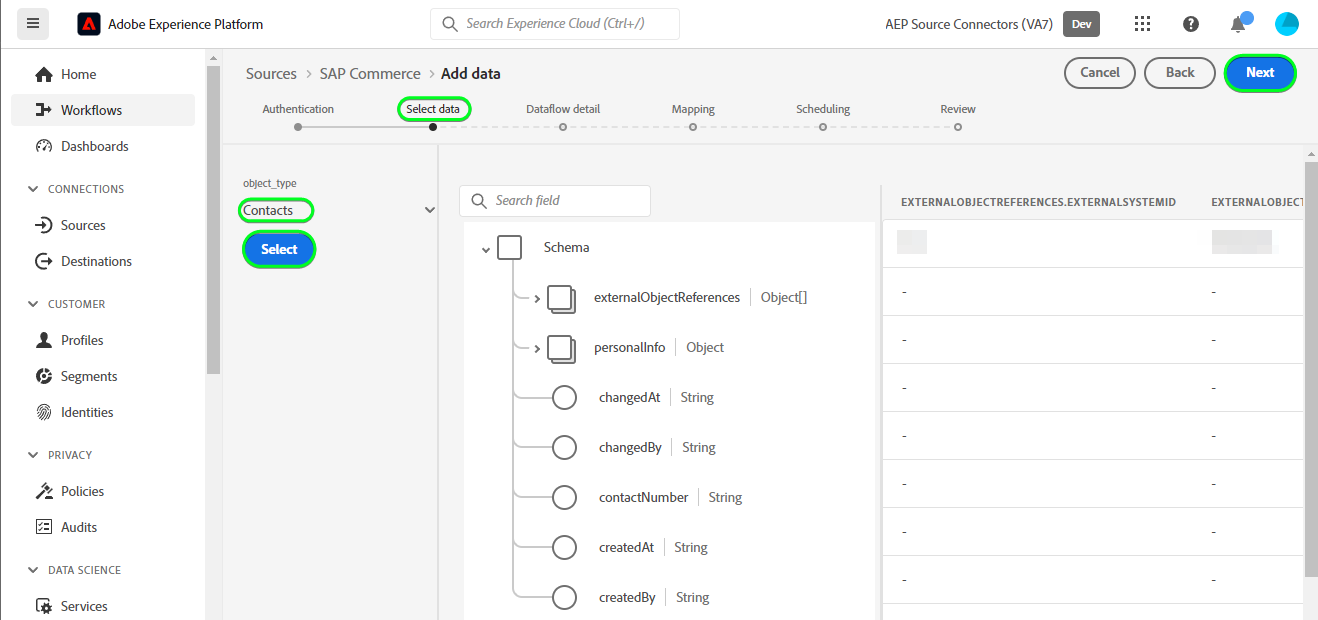Open the notifications bell

tap(1238, 25)
